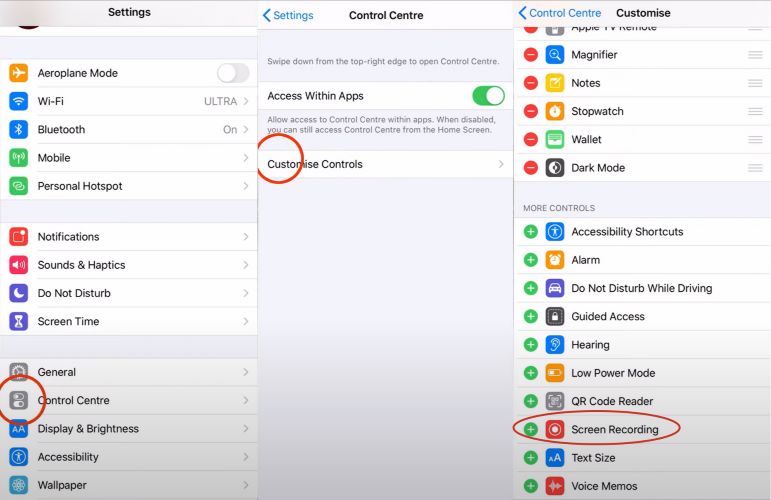The height and width of the screenshot is (500, 771).
Task: Add Screen Recording with green plus button
Action: pos(531,430)
